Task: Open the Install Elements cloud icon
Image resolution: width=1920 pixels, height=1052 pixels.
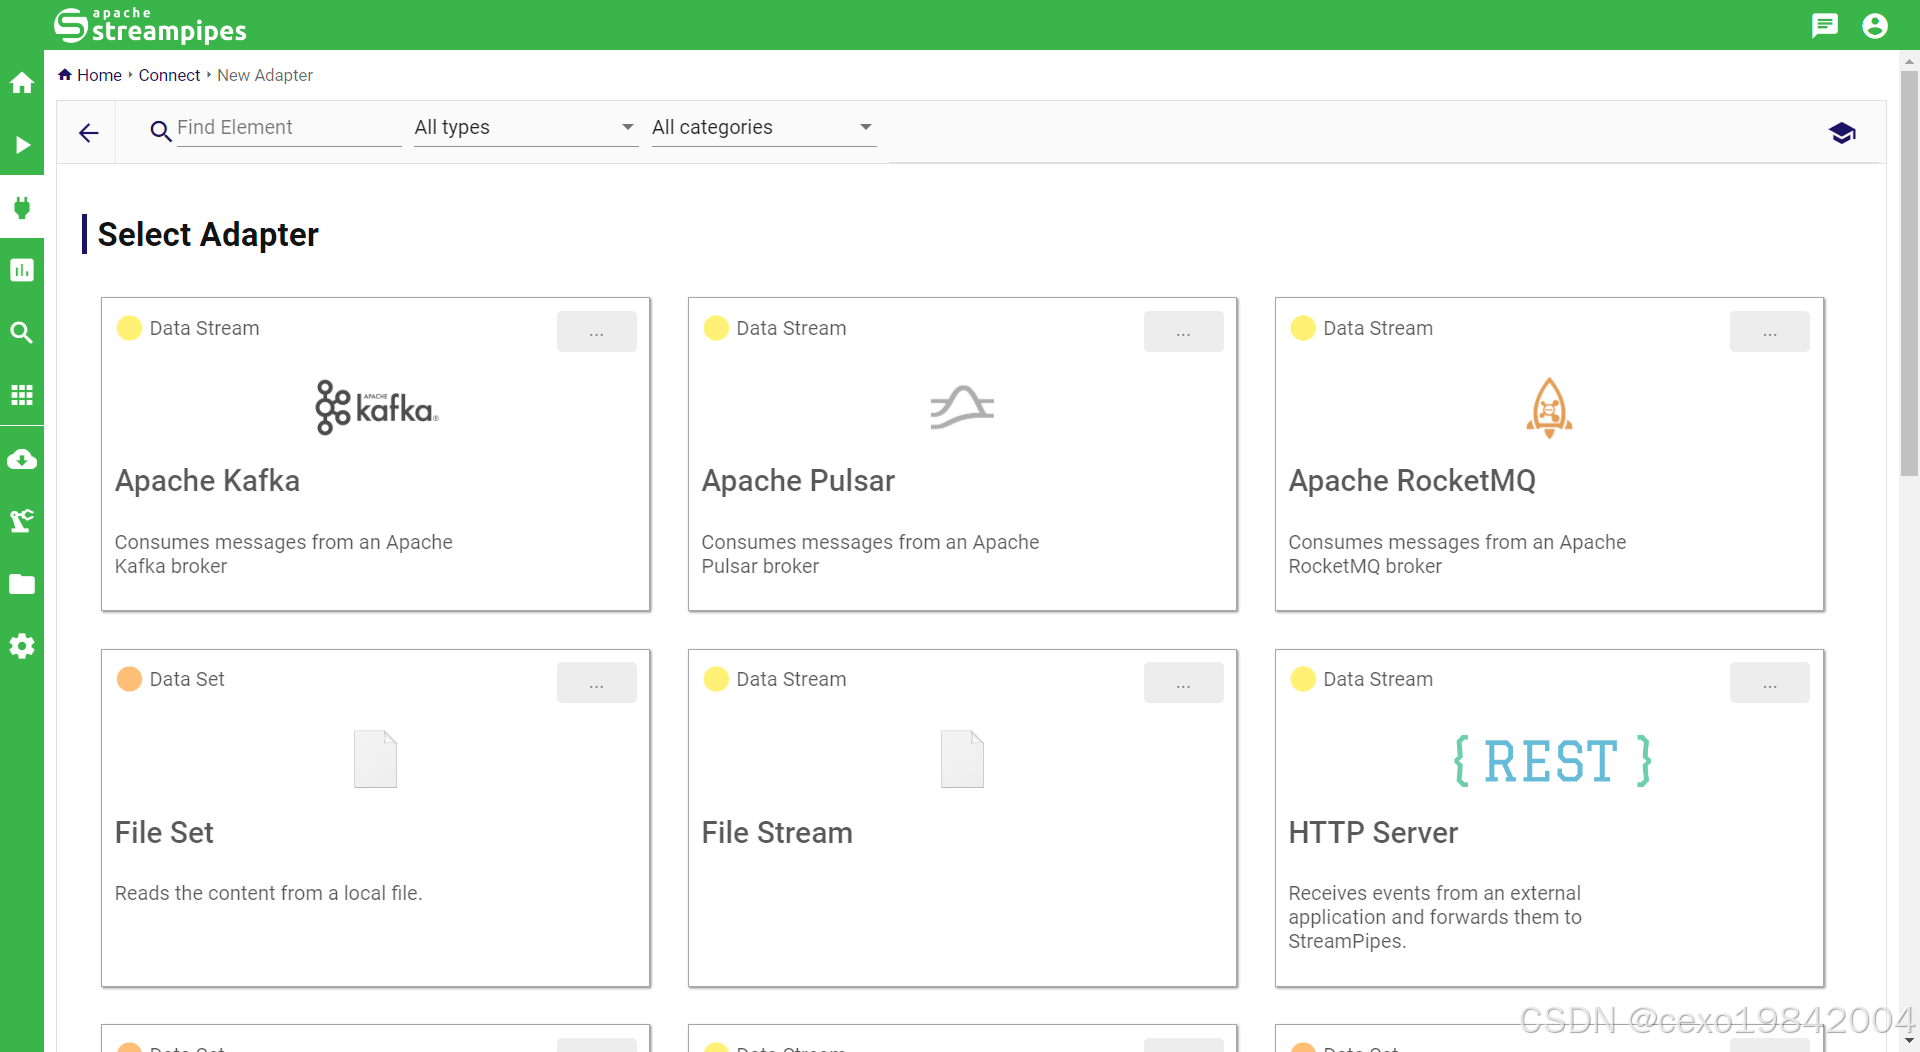Action: point(22,458)
